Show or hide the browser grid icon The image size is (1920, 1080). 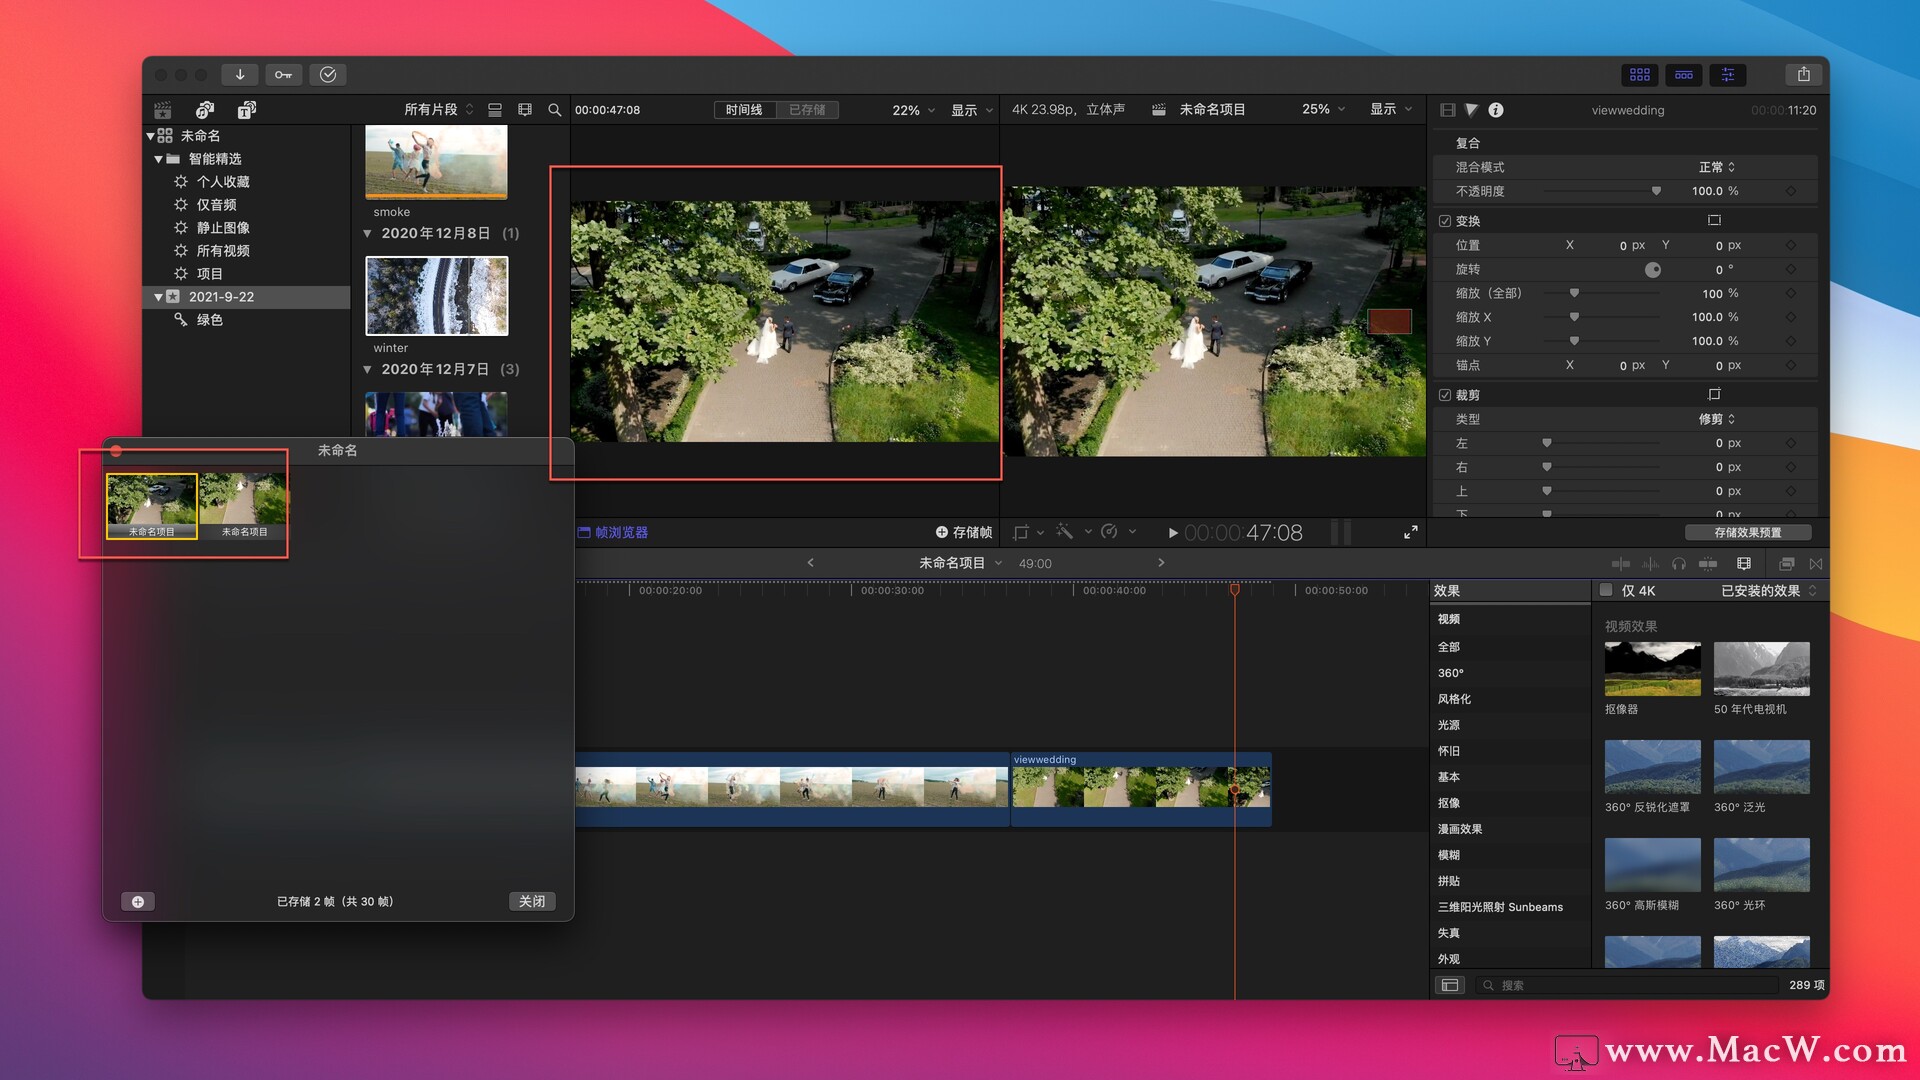[1640, 74]
